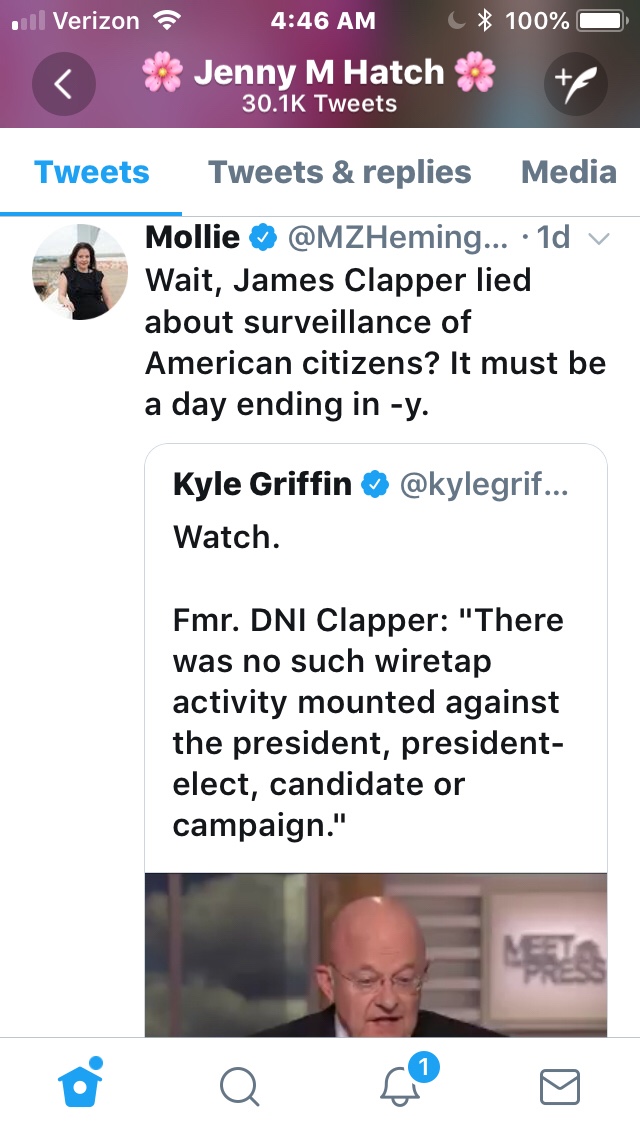Open Notifications bell icon
Screen dimensions: 640x1136
point(401,1086)
